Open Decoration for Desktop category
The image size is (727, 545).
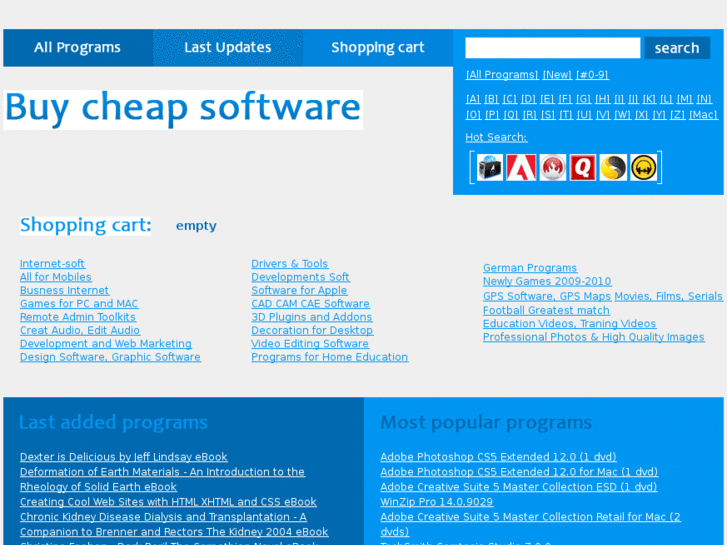pyautogui.click(x=312, y=331)
